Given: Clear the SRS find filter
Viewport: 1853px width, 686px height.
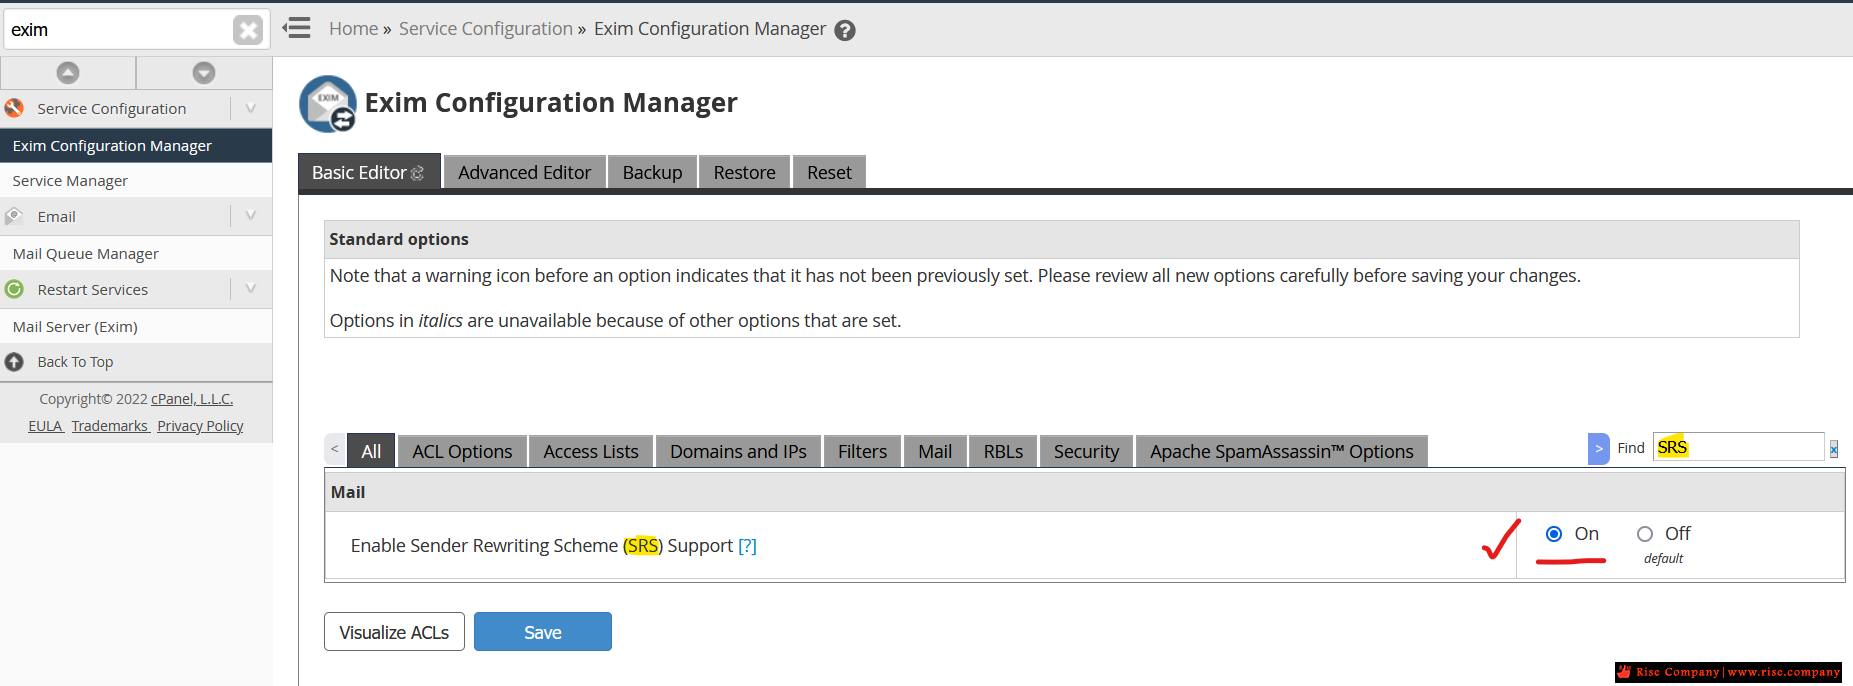Looking at the screenshot, I should click(x=1834, y=449).
